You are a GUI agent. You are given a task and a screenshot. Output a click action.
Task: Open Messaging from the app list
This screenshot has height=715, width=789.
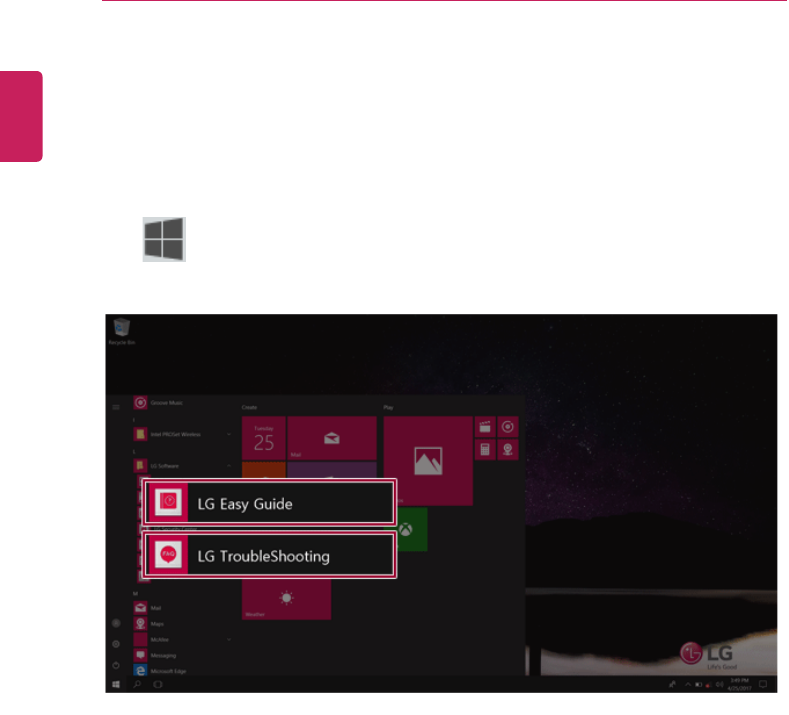tap(155, 655)
